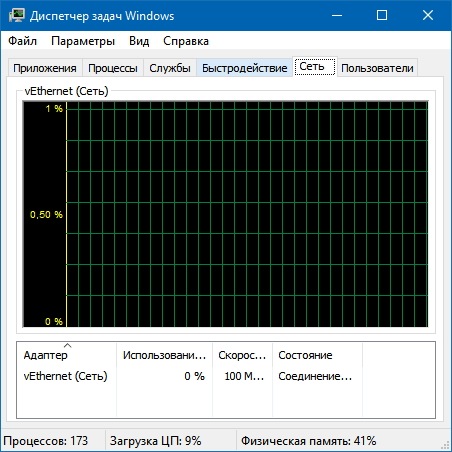Click the vEthernet network usage graph
This screenshot has height=452, width=452.
pos(225,214)
